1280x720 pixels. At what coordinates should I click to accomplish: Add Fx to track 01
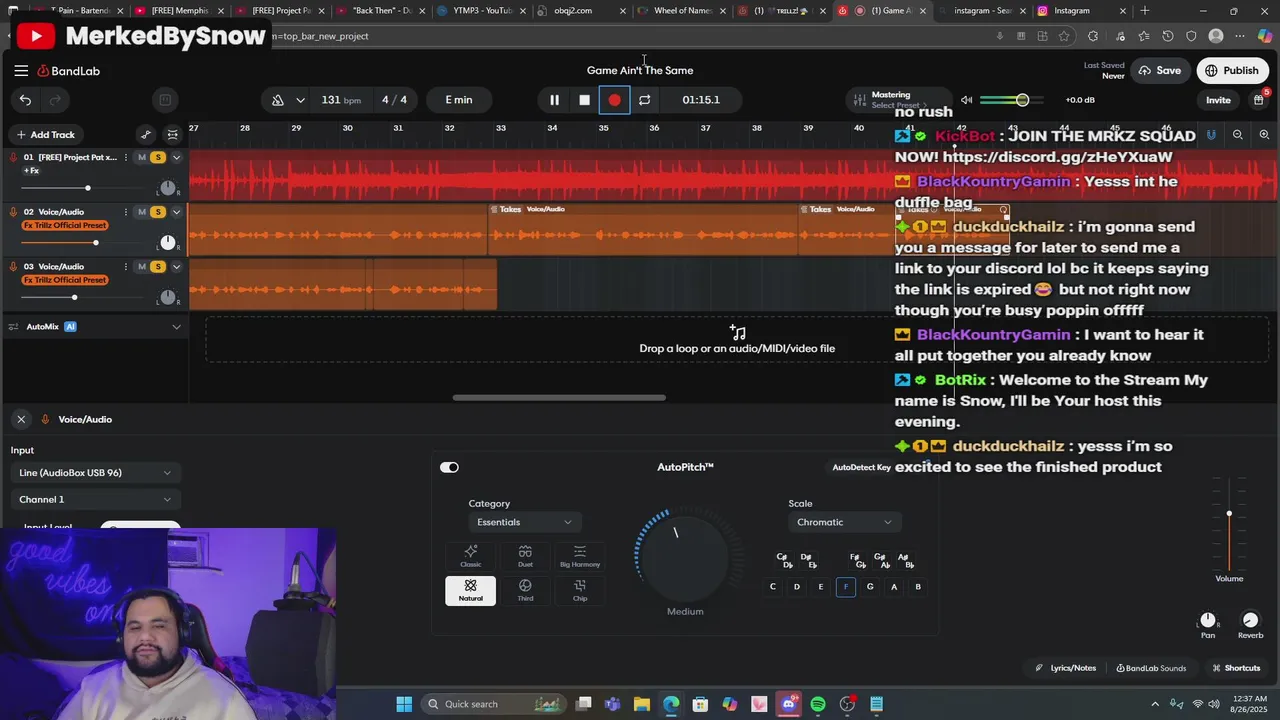31,171
